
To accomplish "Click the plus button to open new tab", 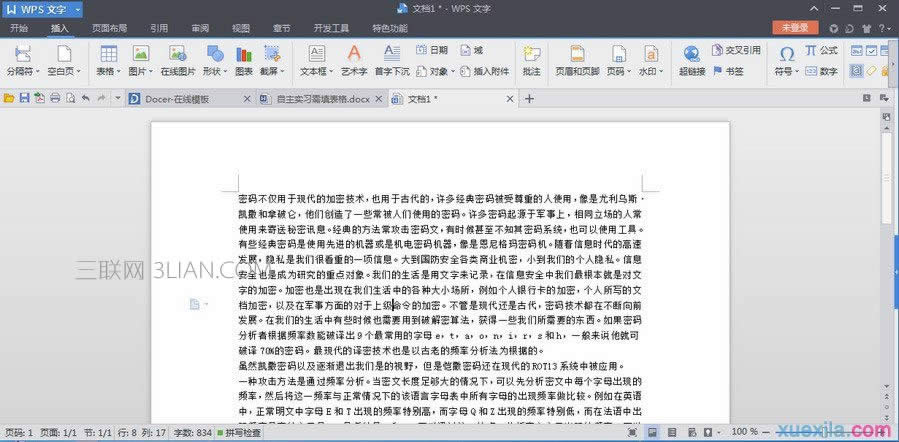I will pos(530,98).
